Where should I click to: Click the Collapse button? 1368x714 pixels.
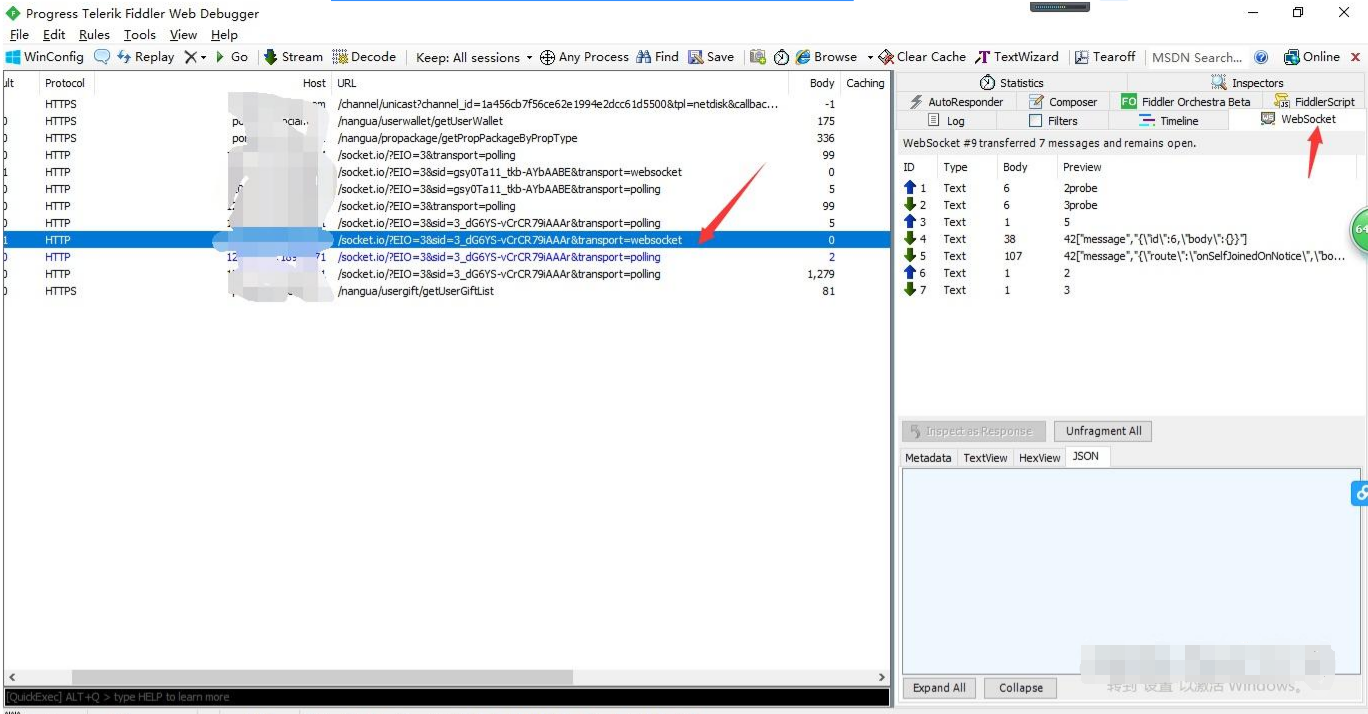pos(1021,688)
